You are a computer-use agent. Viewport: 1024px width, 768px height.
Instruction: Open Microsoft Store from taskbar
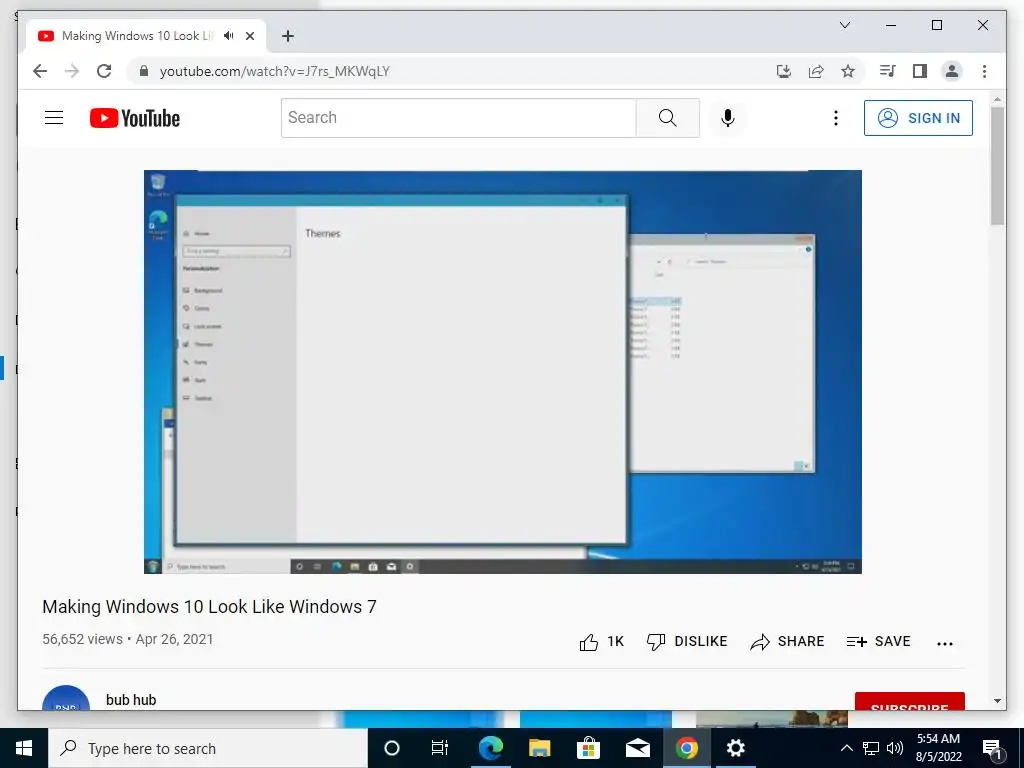pos(588,748)
